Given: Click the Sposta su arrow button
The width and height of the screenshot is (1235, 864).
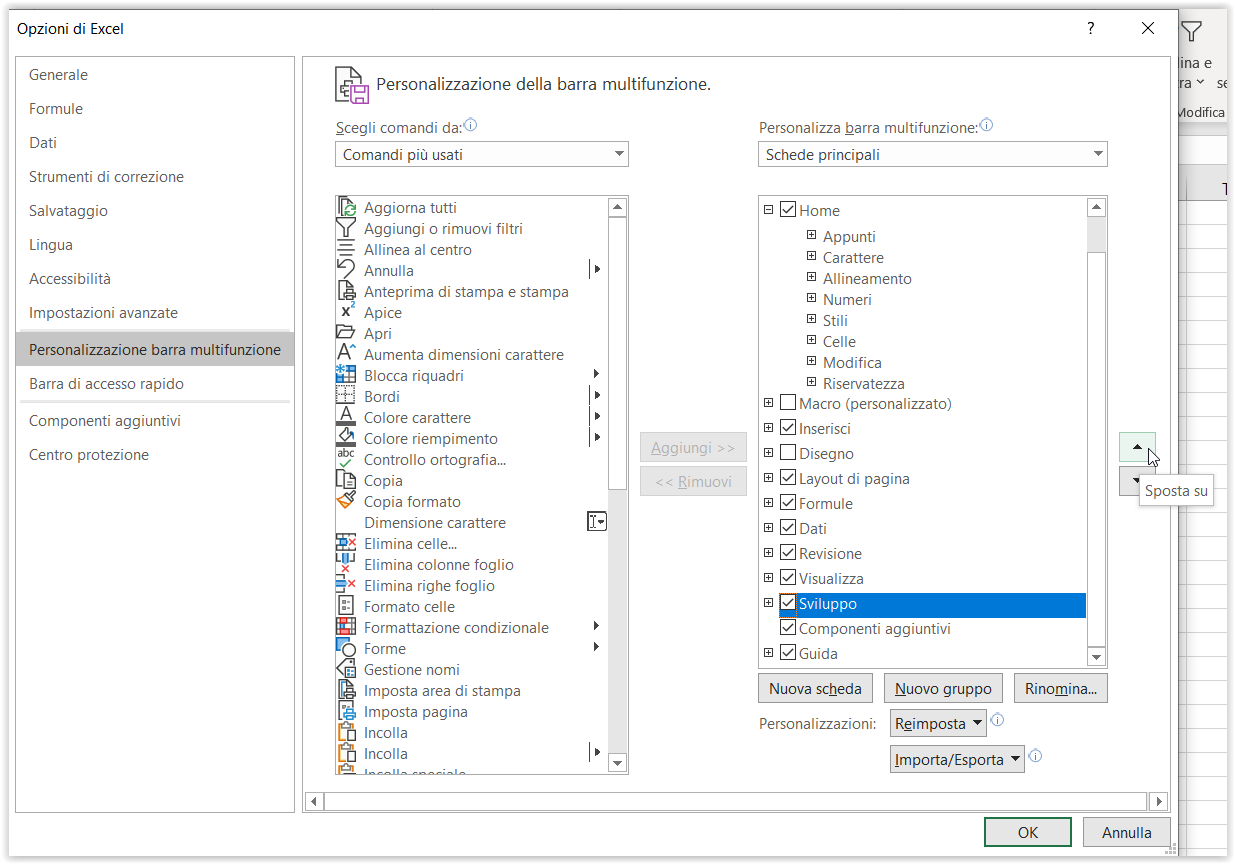Looking at the screenshot, I should pos(1137,447).
